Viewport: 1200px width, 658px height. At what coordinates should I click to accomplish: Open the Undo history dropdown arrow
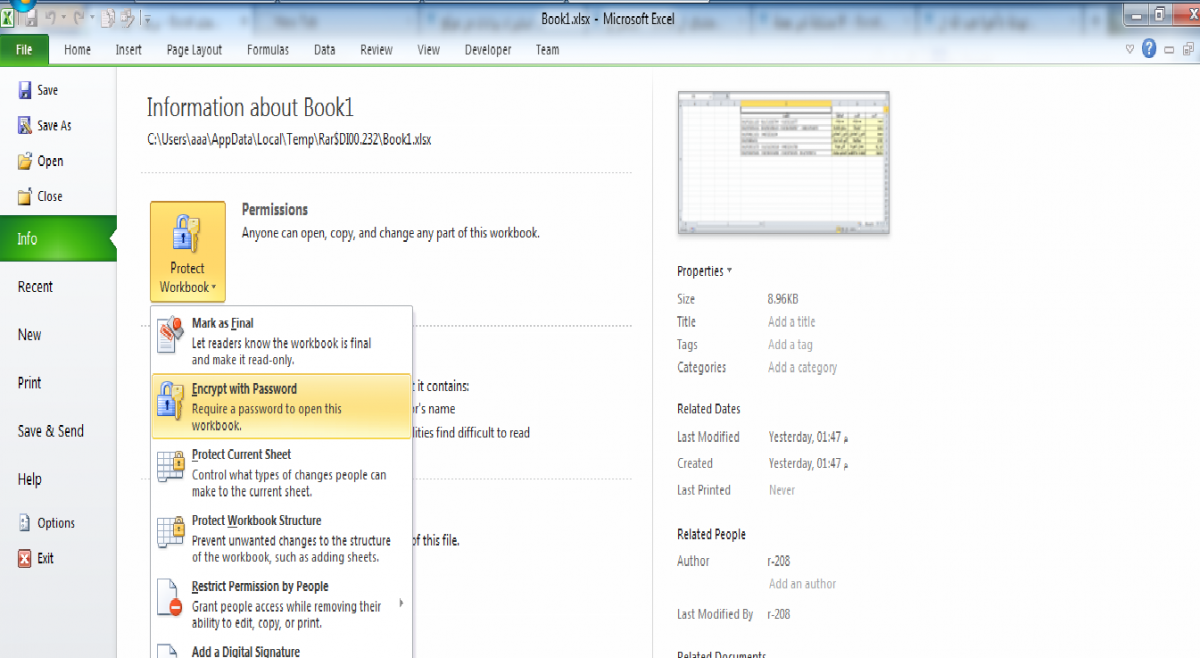tap(62, 18)
